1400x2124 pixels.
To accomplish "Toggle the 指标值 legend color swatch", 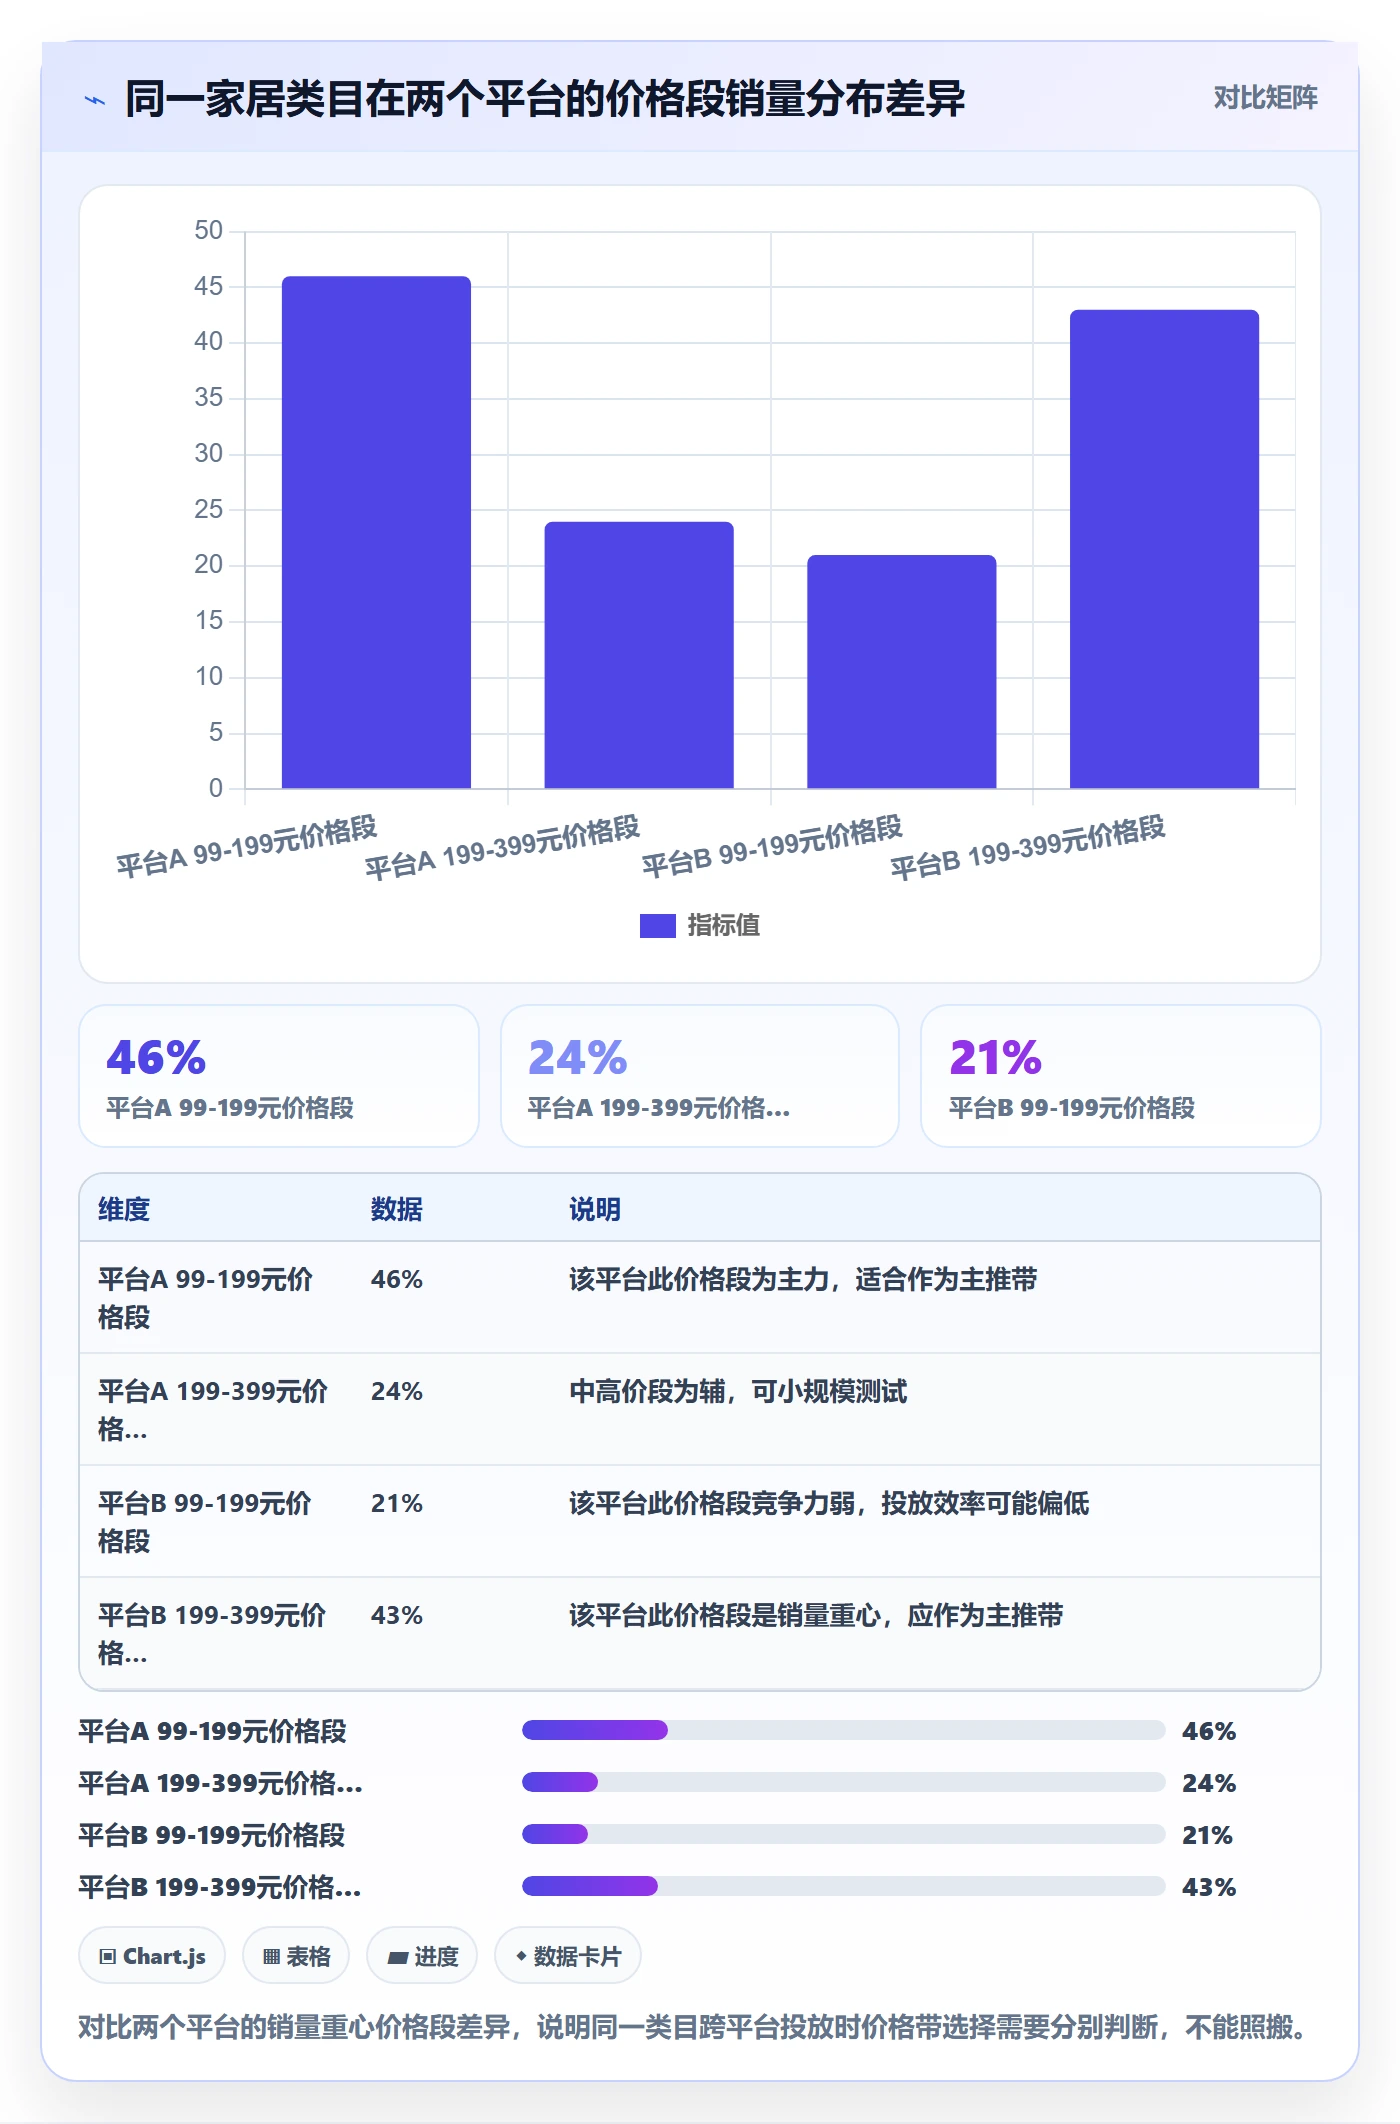I will [x=657, y=926].
